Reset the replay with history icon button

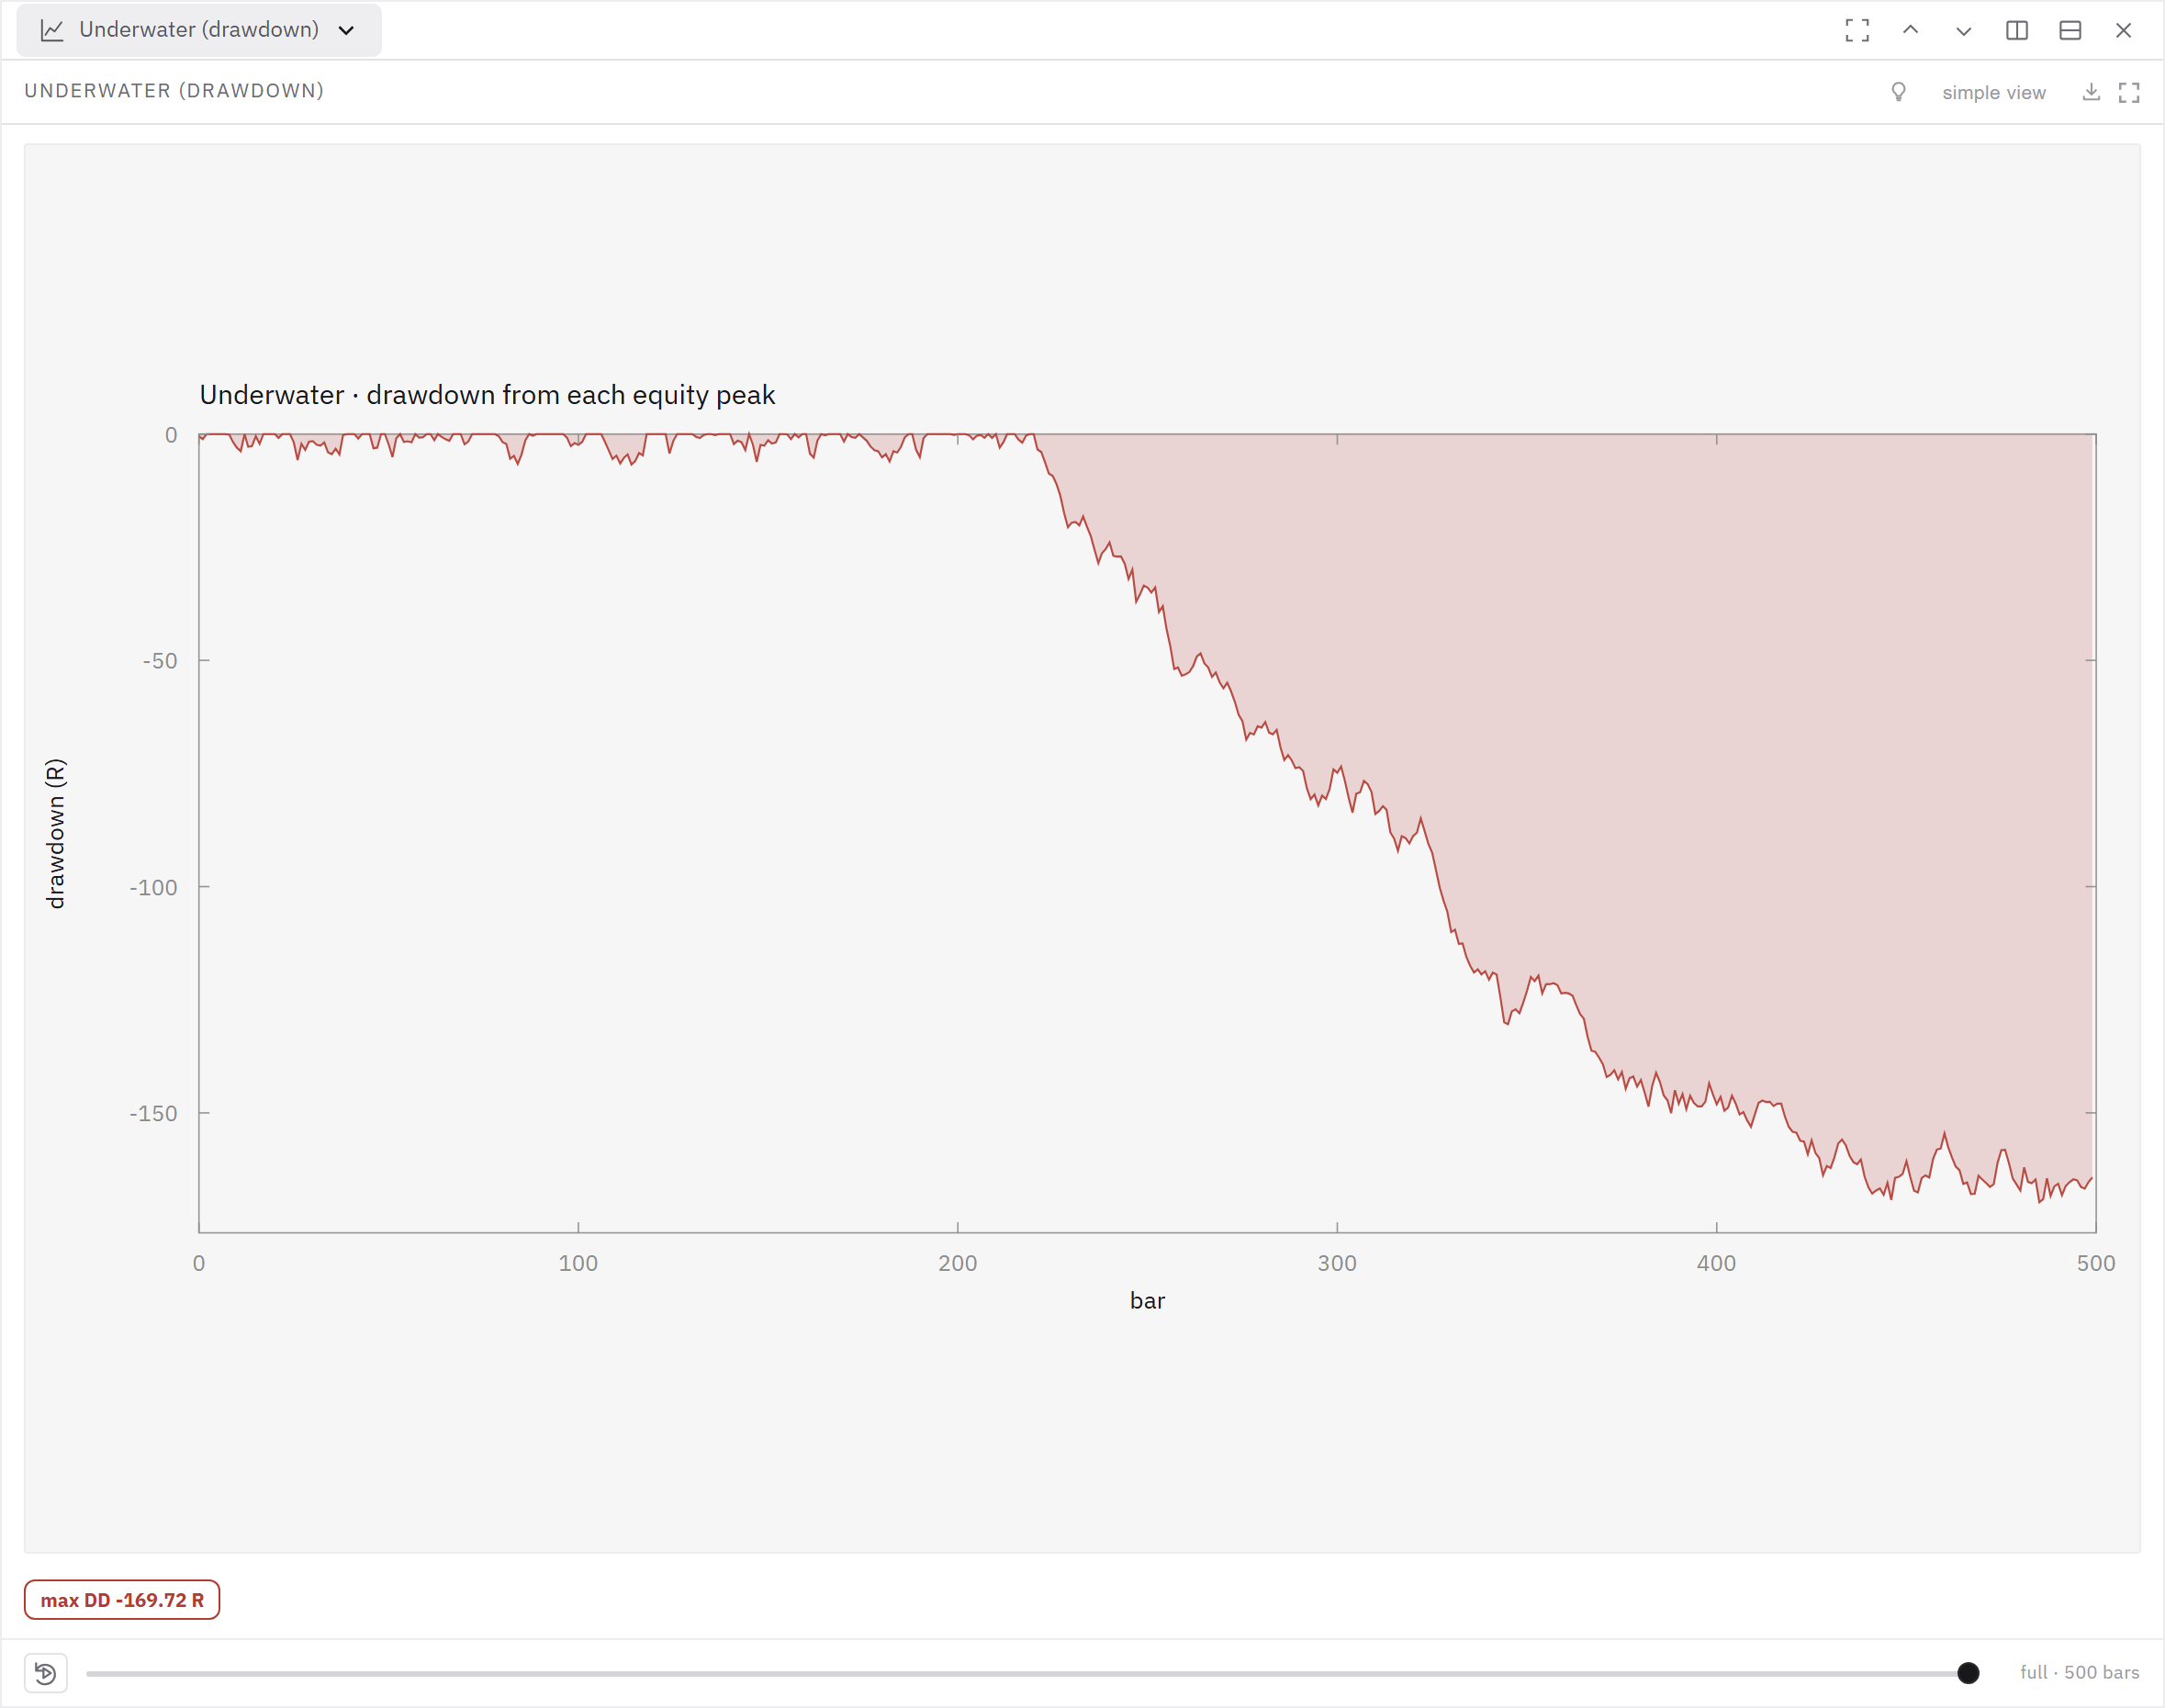pos(46,1672)
